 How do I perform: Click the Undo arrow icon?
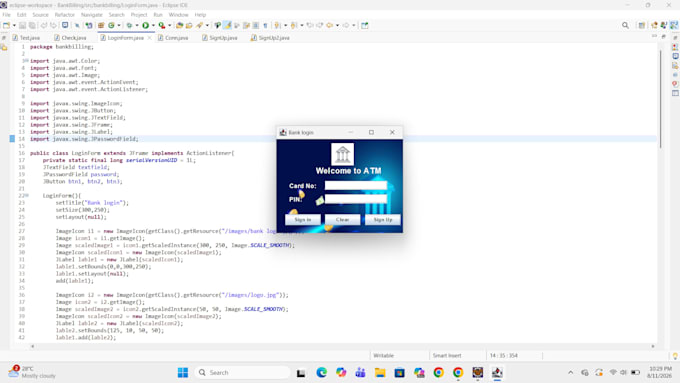[44, 26]
